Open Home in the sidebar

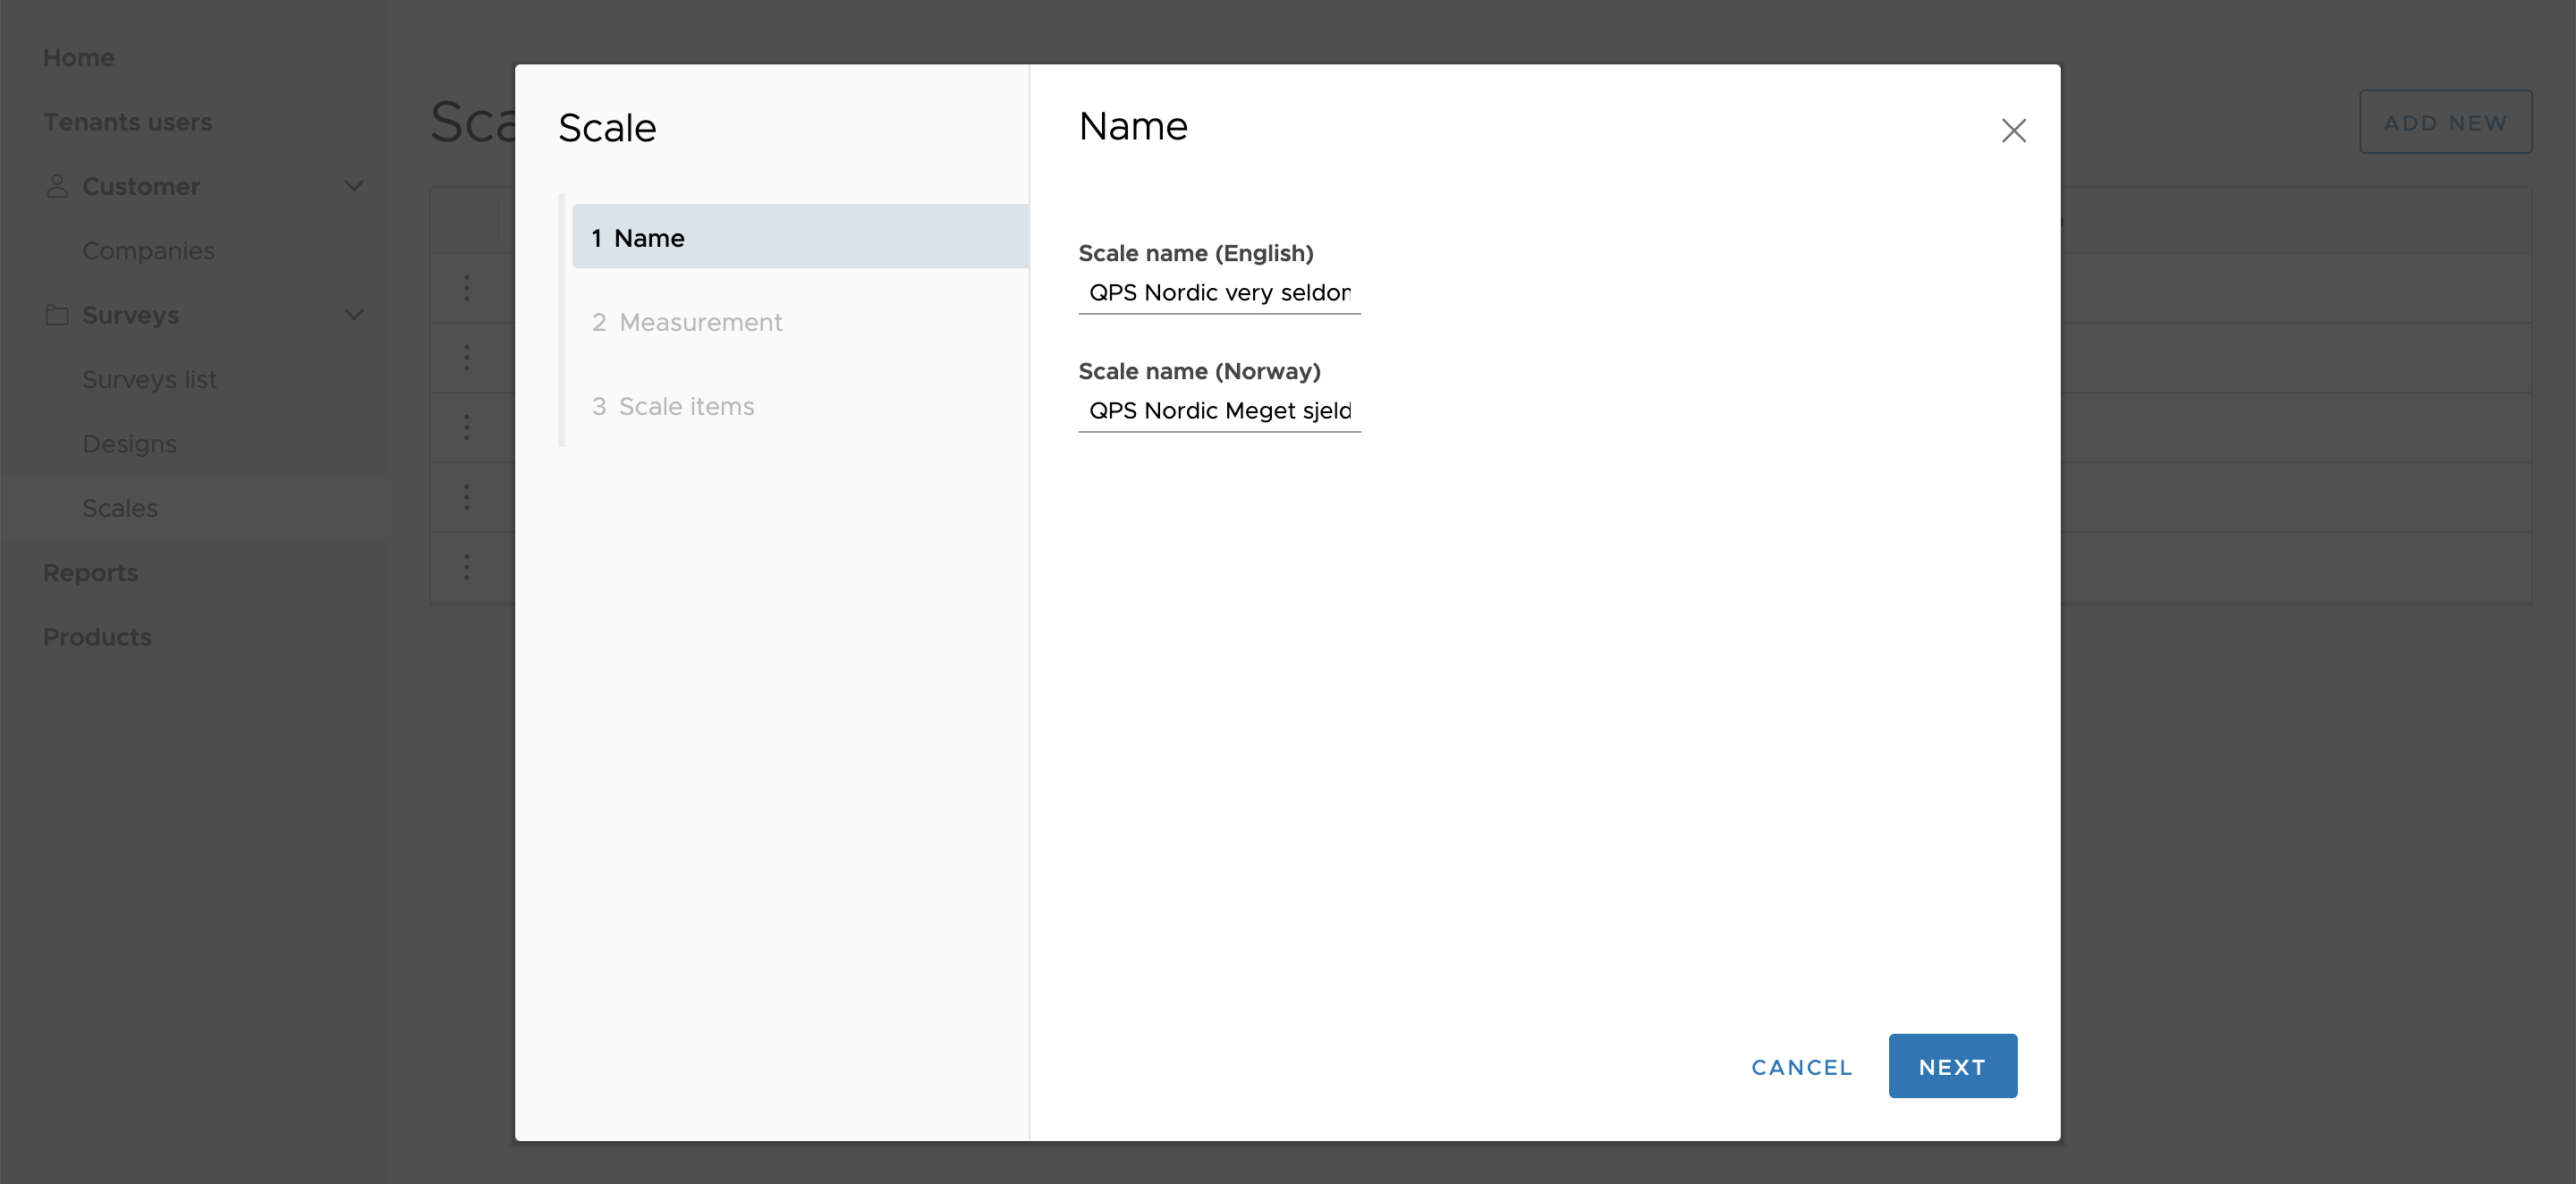coord(78,58)
